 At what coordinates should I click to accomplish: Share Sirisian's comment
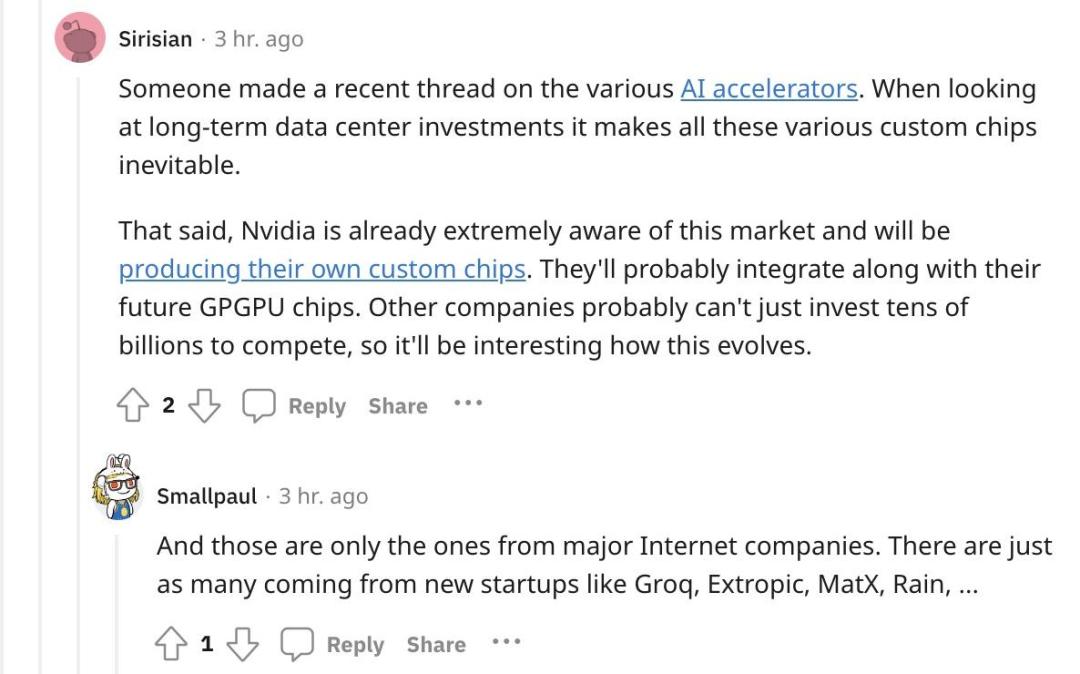(x=397, y=406)
